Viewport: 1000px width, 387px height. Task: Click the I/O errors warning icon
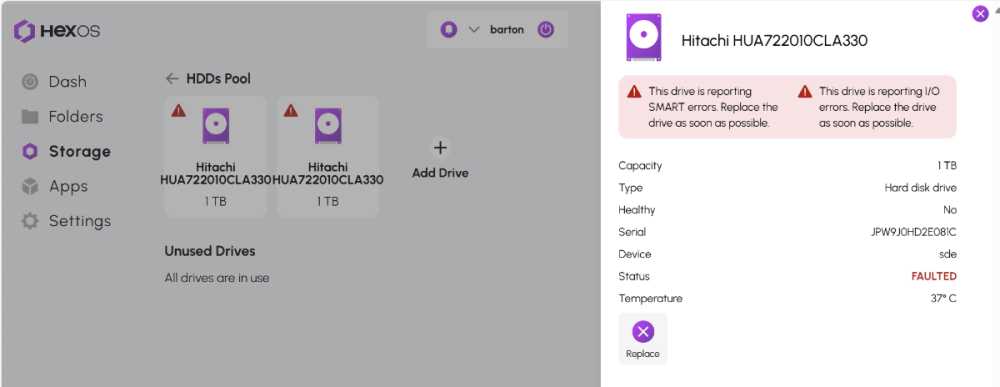(805, 92)
